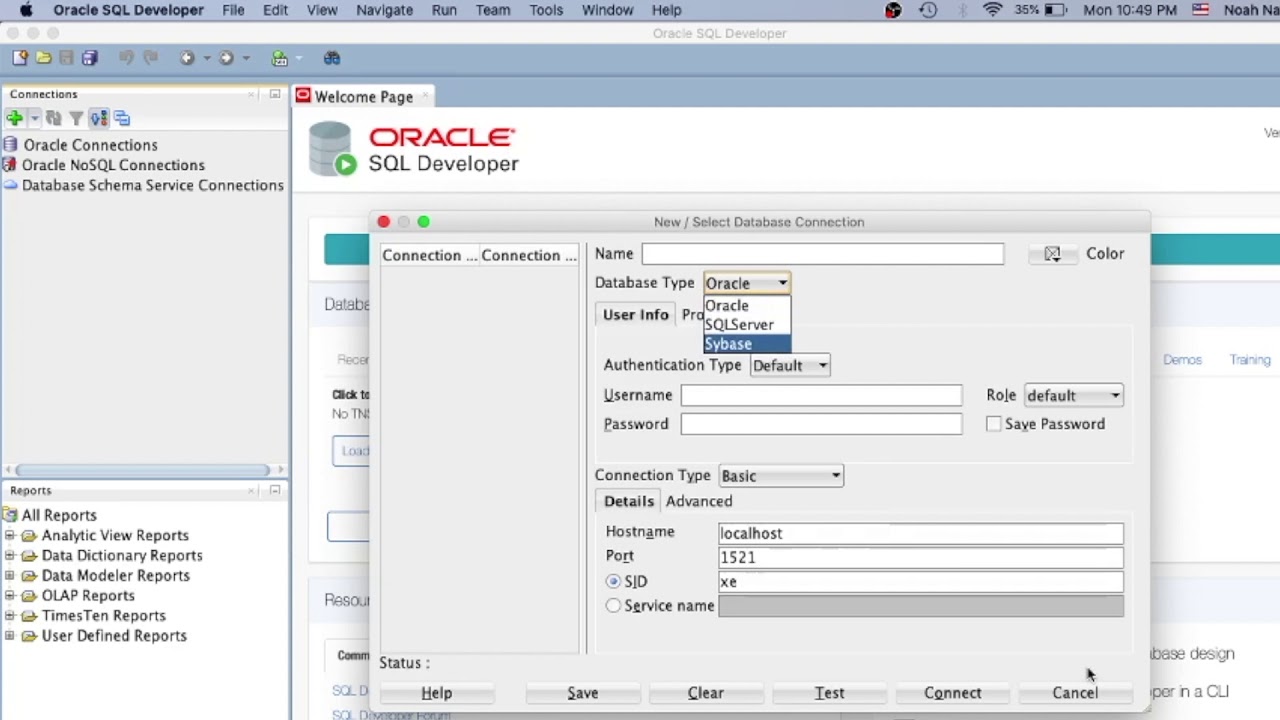This screenshot has width=1280, height=720.
Task: Click the Collapse All icon in Connections panel
Action: click(x=122, y=118)
